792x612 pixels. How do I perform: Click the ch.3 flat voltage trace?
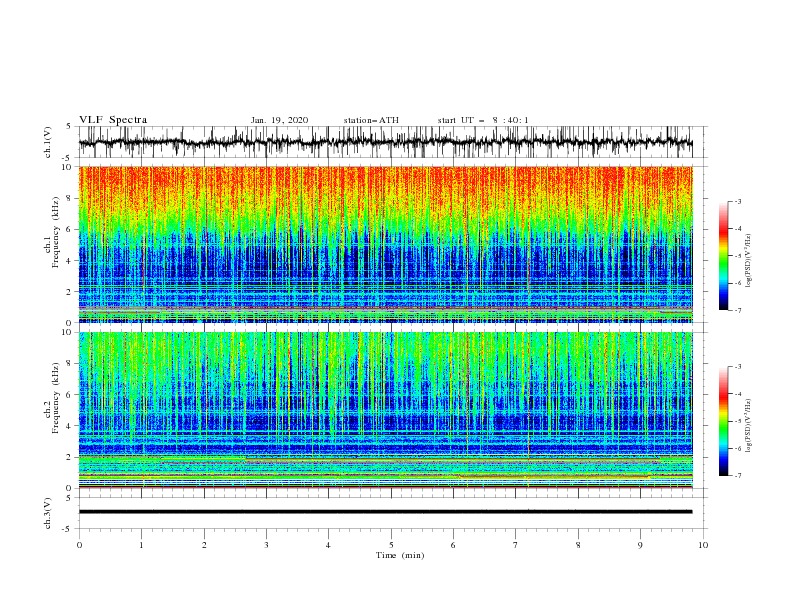[x=385, y=512]
